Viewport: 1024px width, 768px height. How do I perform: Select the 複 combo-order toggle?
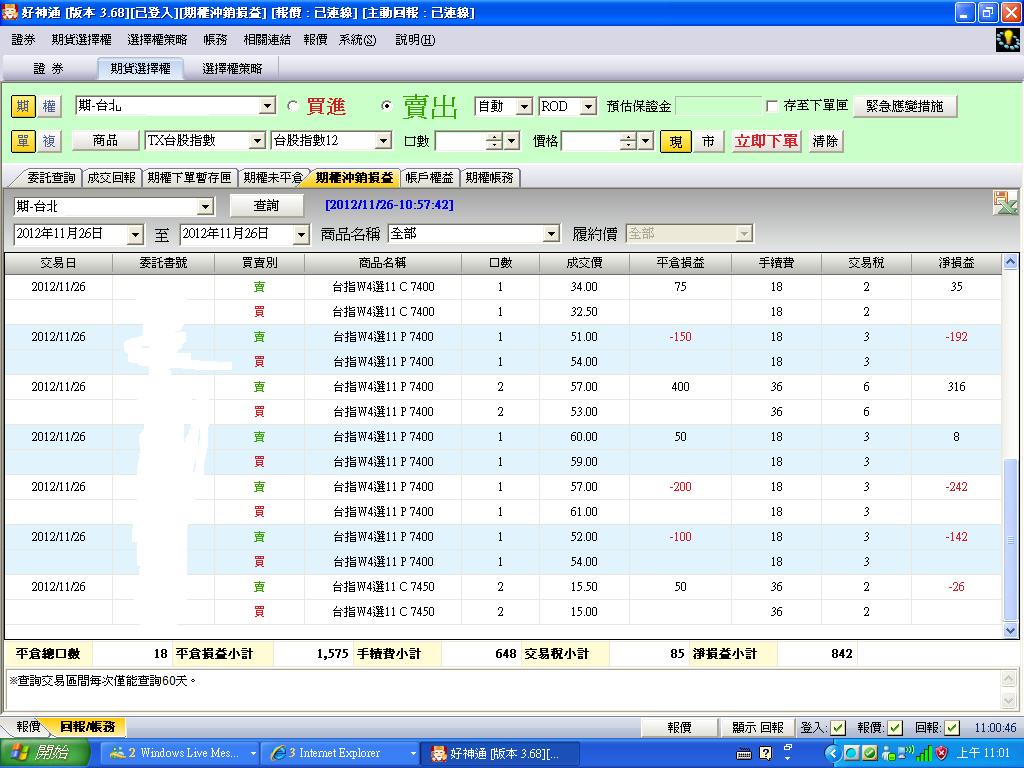(x=49, y=140)
